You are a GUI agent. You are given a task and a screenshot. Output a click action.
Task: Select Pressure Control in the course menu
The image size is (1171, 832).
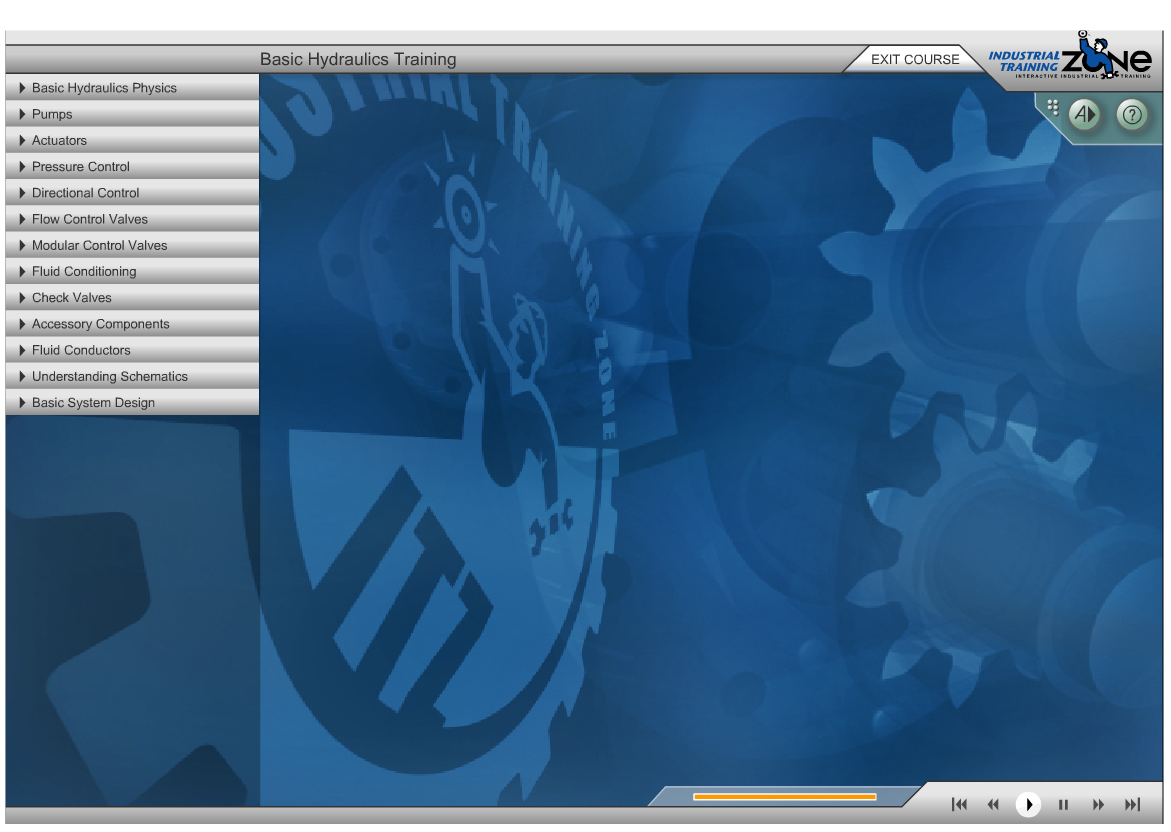[132, 166]
